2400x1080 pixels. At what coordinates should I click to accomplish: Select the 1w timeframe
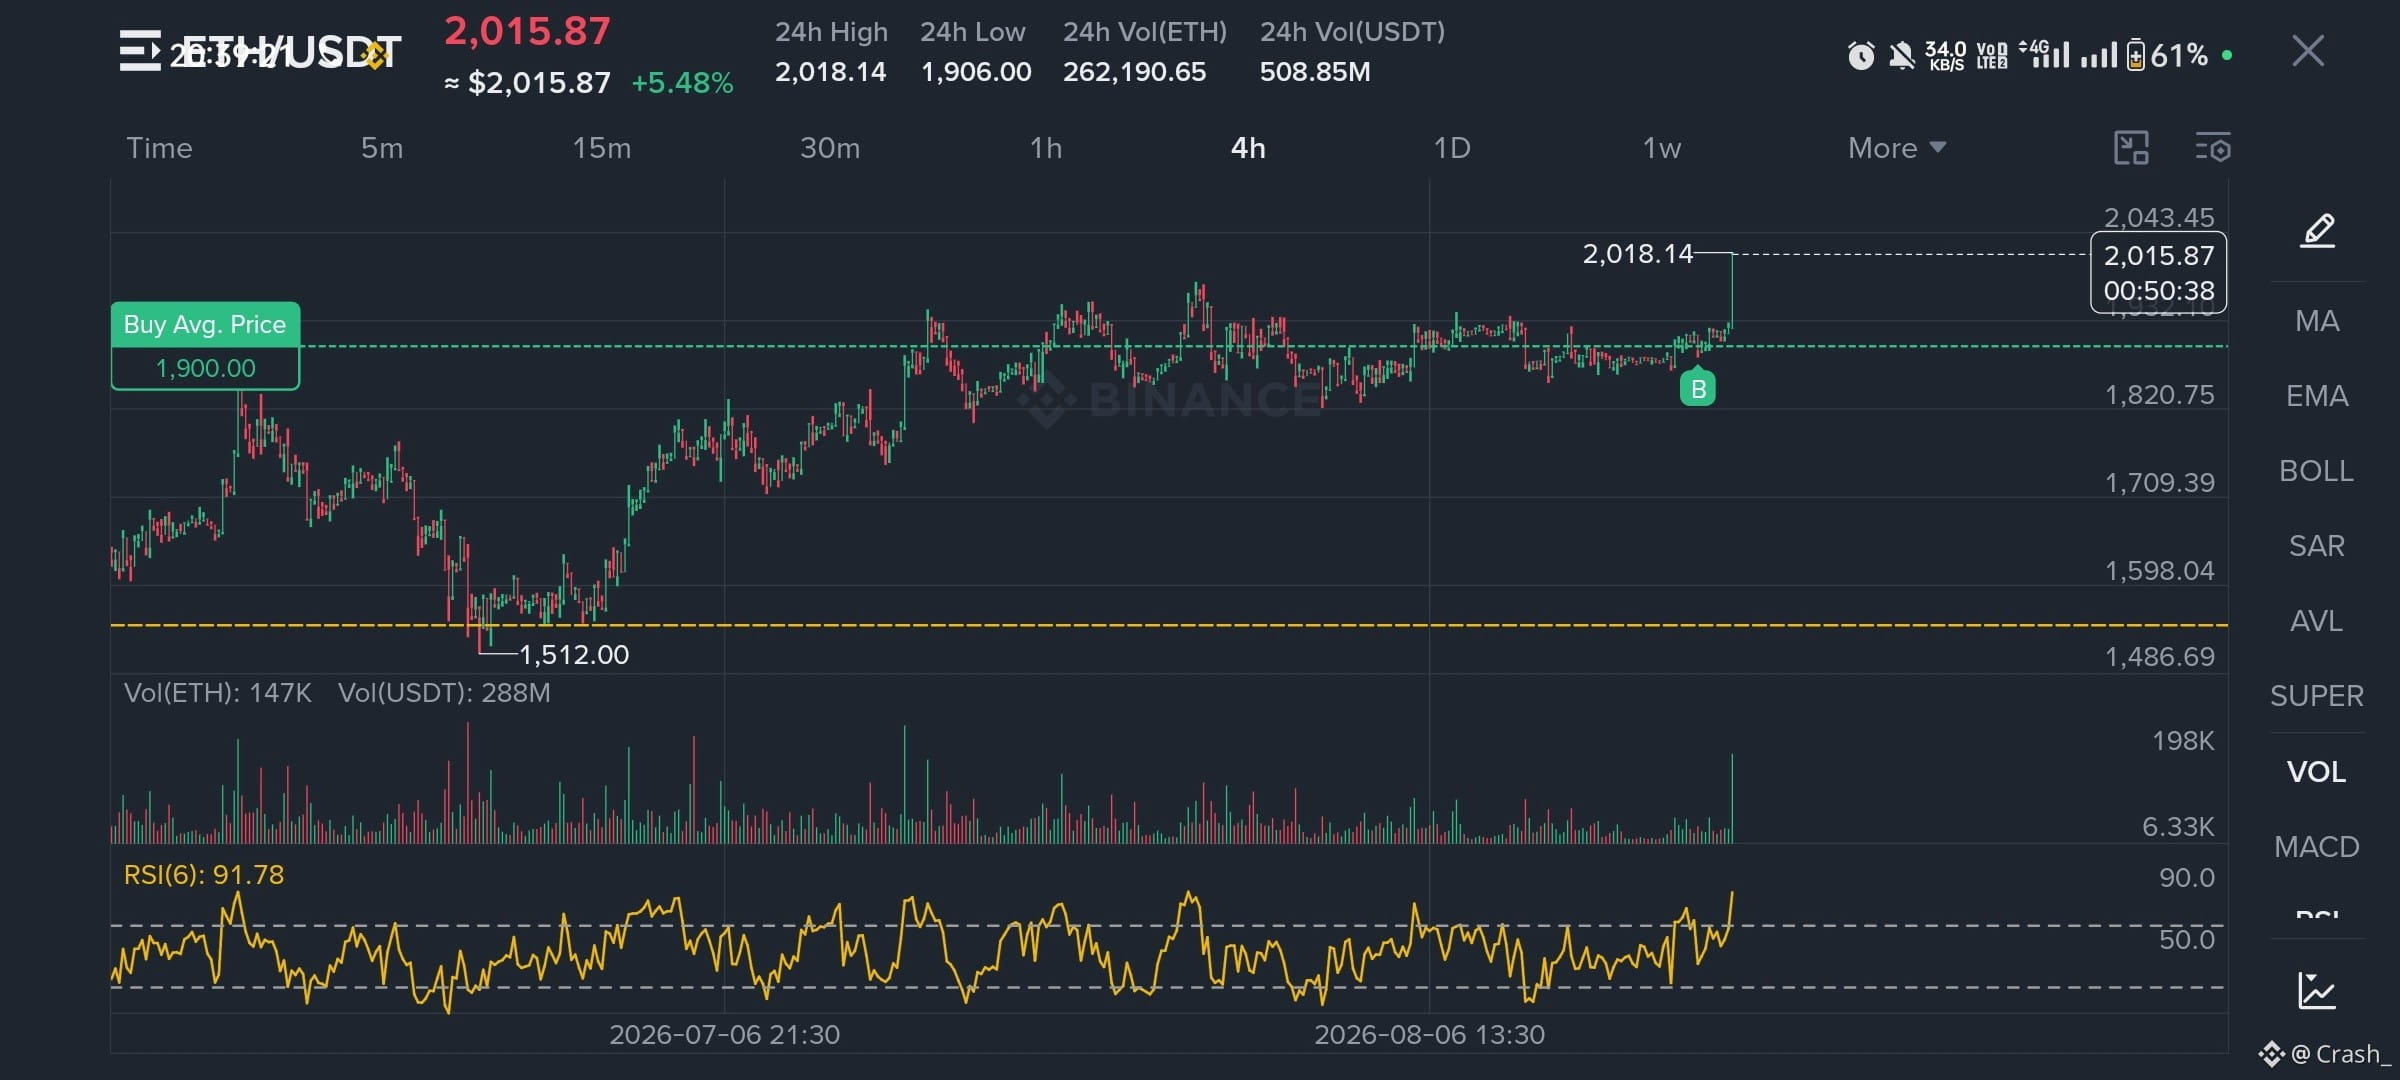click(1662, 148)
